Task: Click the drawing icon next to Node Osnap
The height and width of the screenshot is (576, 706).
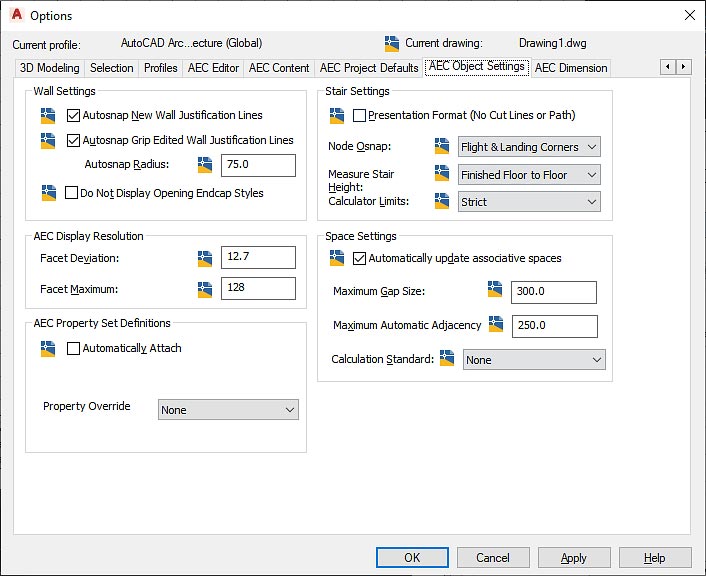Action: 443,147
